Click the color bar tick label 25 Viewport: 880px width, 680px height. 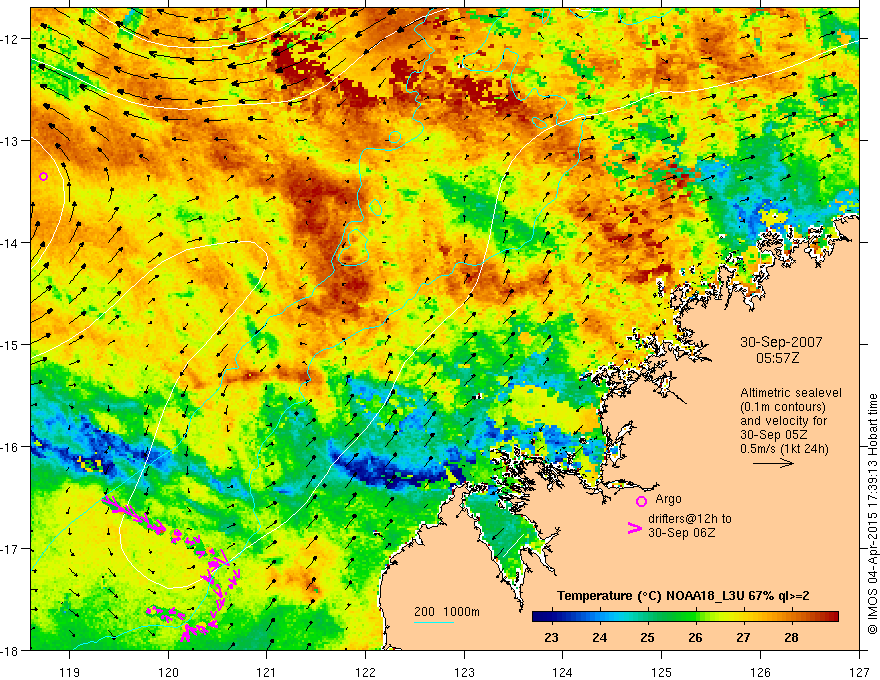(x=647, y=638)
